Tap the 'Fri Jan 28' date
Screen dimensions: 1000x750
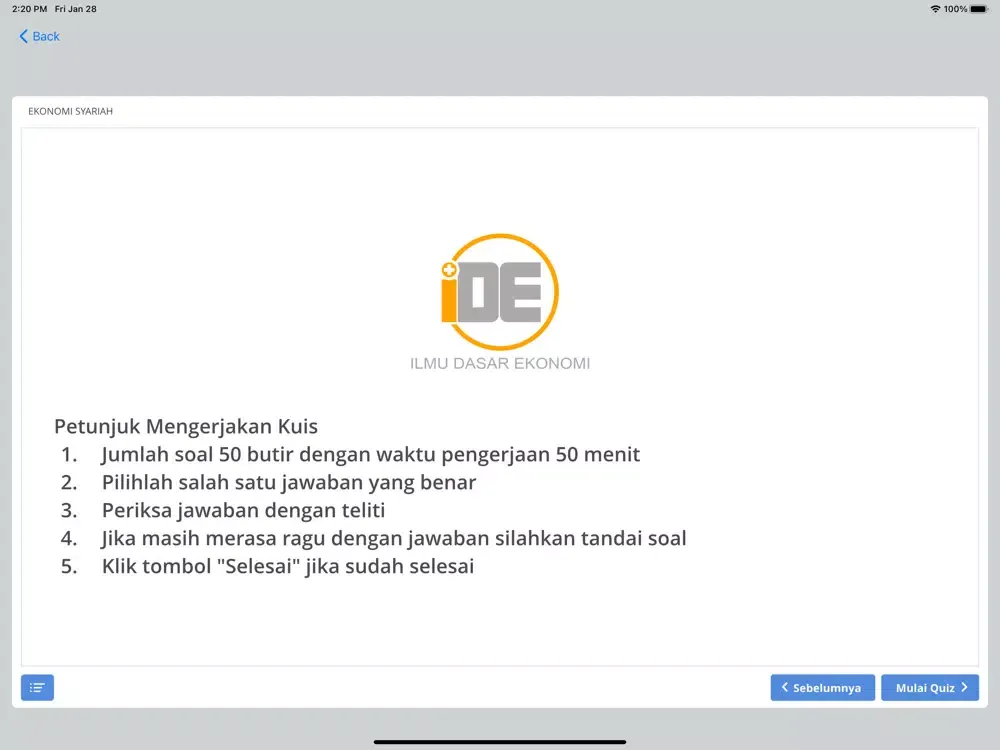coord(75,9)
